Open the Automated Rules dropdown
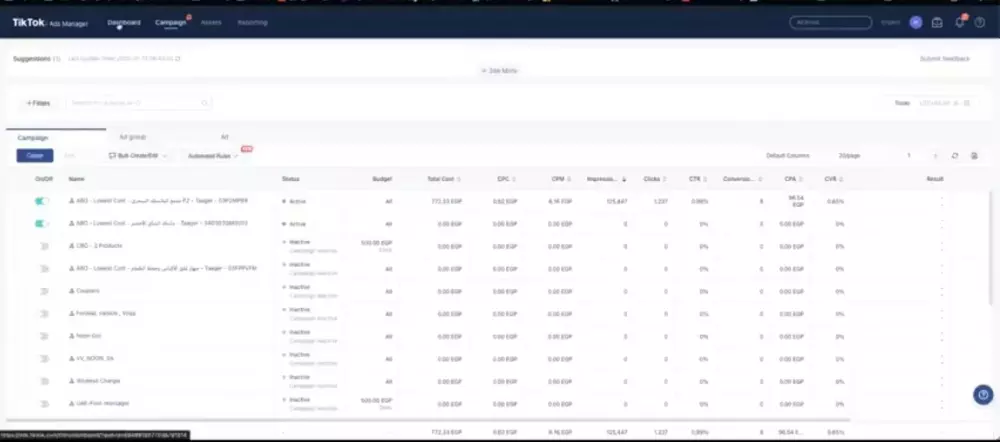The width and height of the screenshot is (1000, 442). pos(213,156)
